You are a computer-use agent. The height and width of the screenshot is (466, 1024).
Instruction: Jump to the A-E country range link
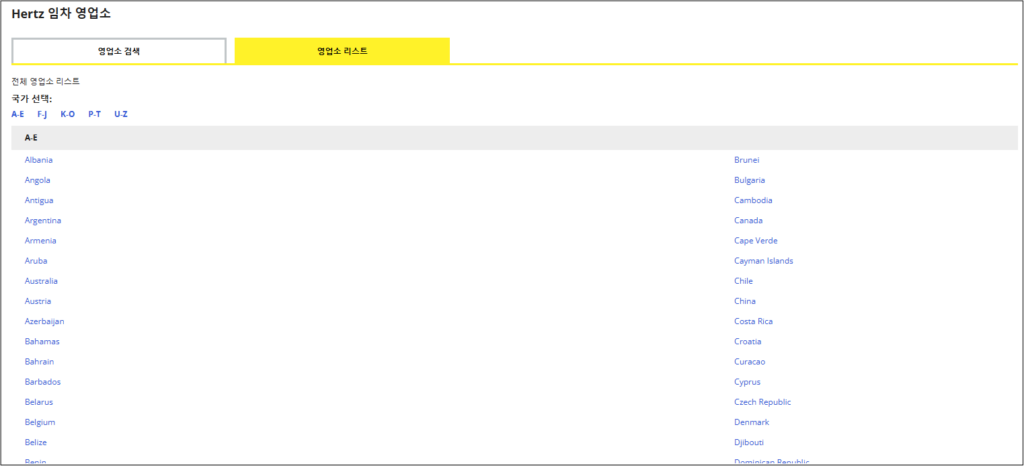coord(18,114)
